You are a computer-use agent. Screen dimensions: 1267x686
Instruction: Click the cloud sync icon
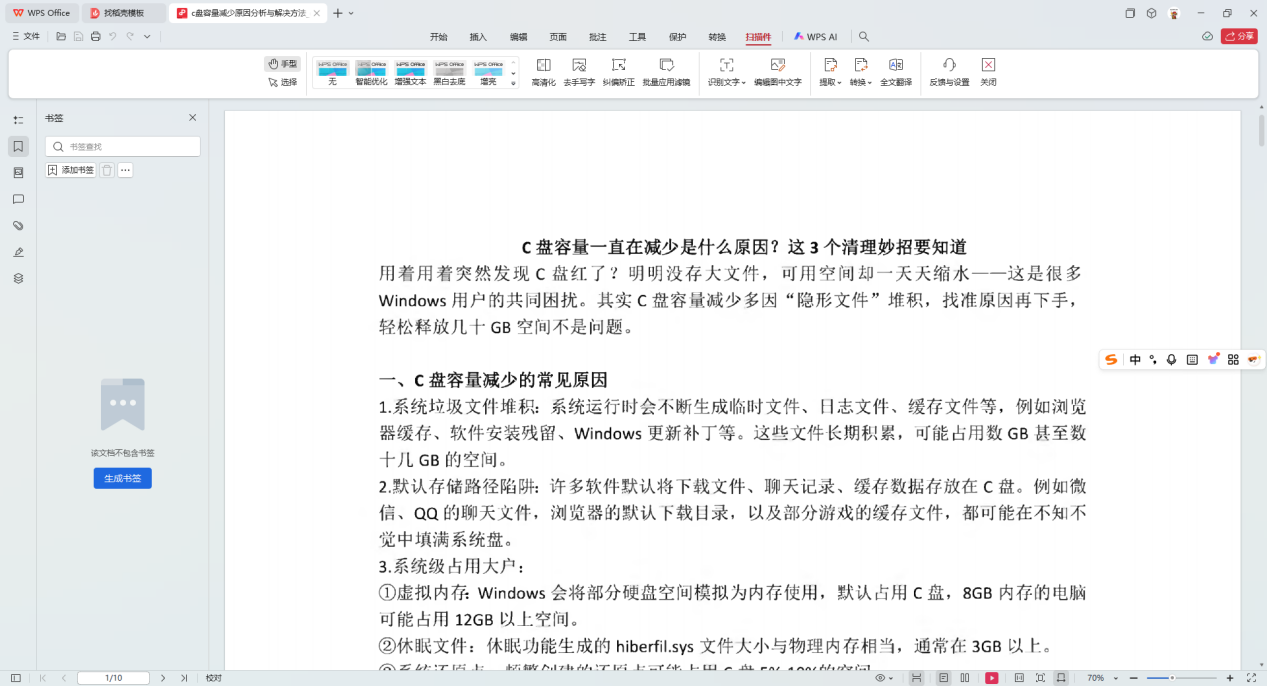[1207, 36]
